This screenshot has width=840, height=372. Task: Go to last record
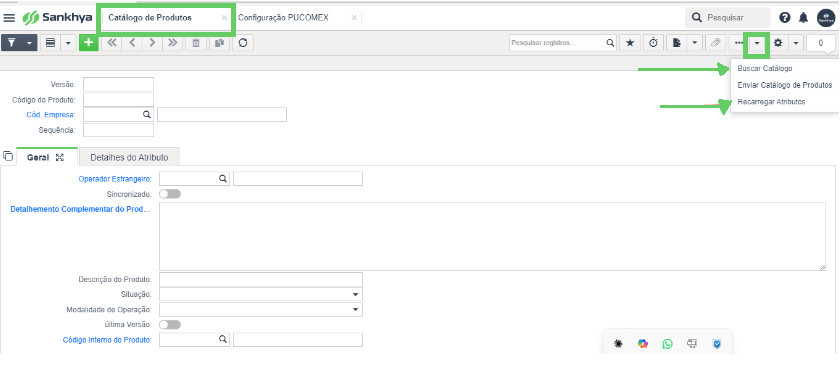(x=172, y=43)
